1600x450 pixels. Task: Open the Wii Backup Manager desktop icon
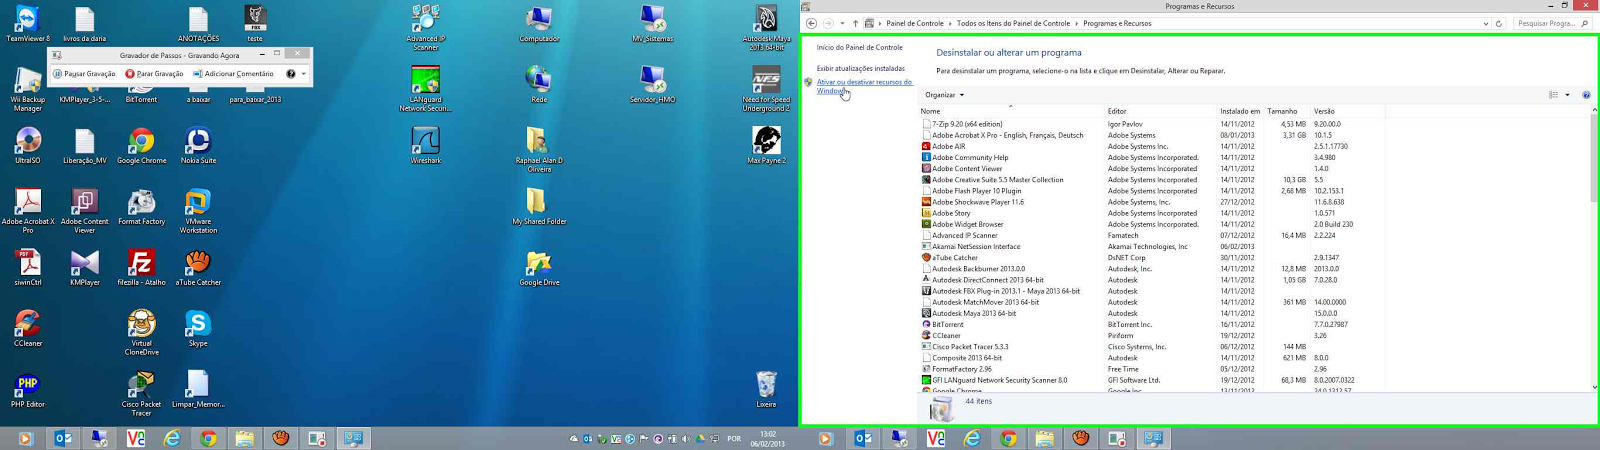coord(28,89)
